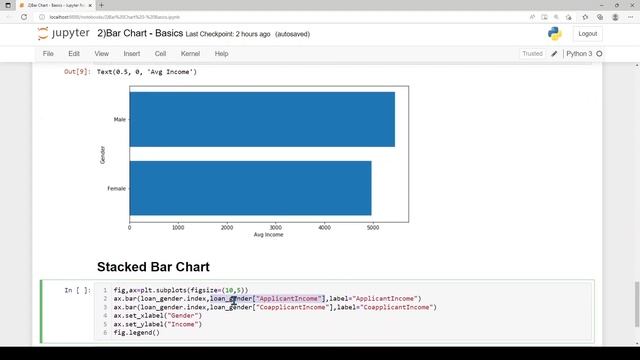Open the View menu
640x360 pixels.
tap(102, 54)
